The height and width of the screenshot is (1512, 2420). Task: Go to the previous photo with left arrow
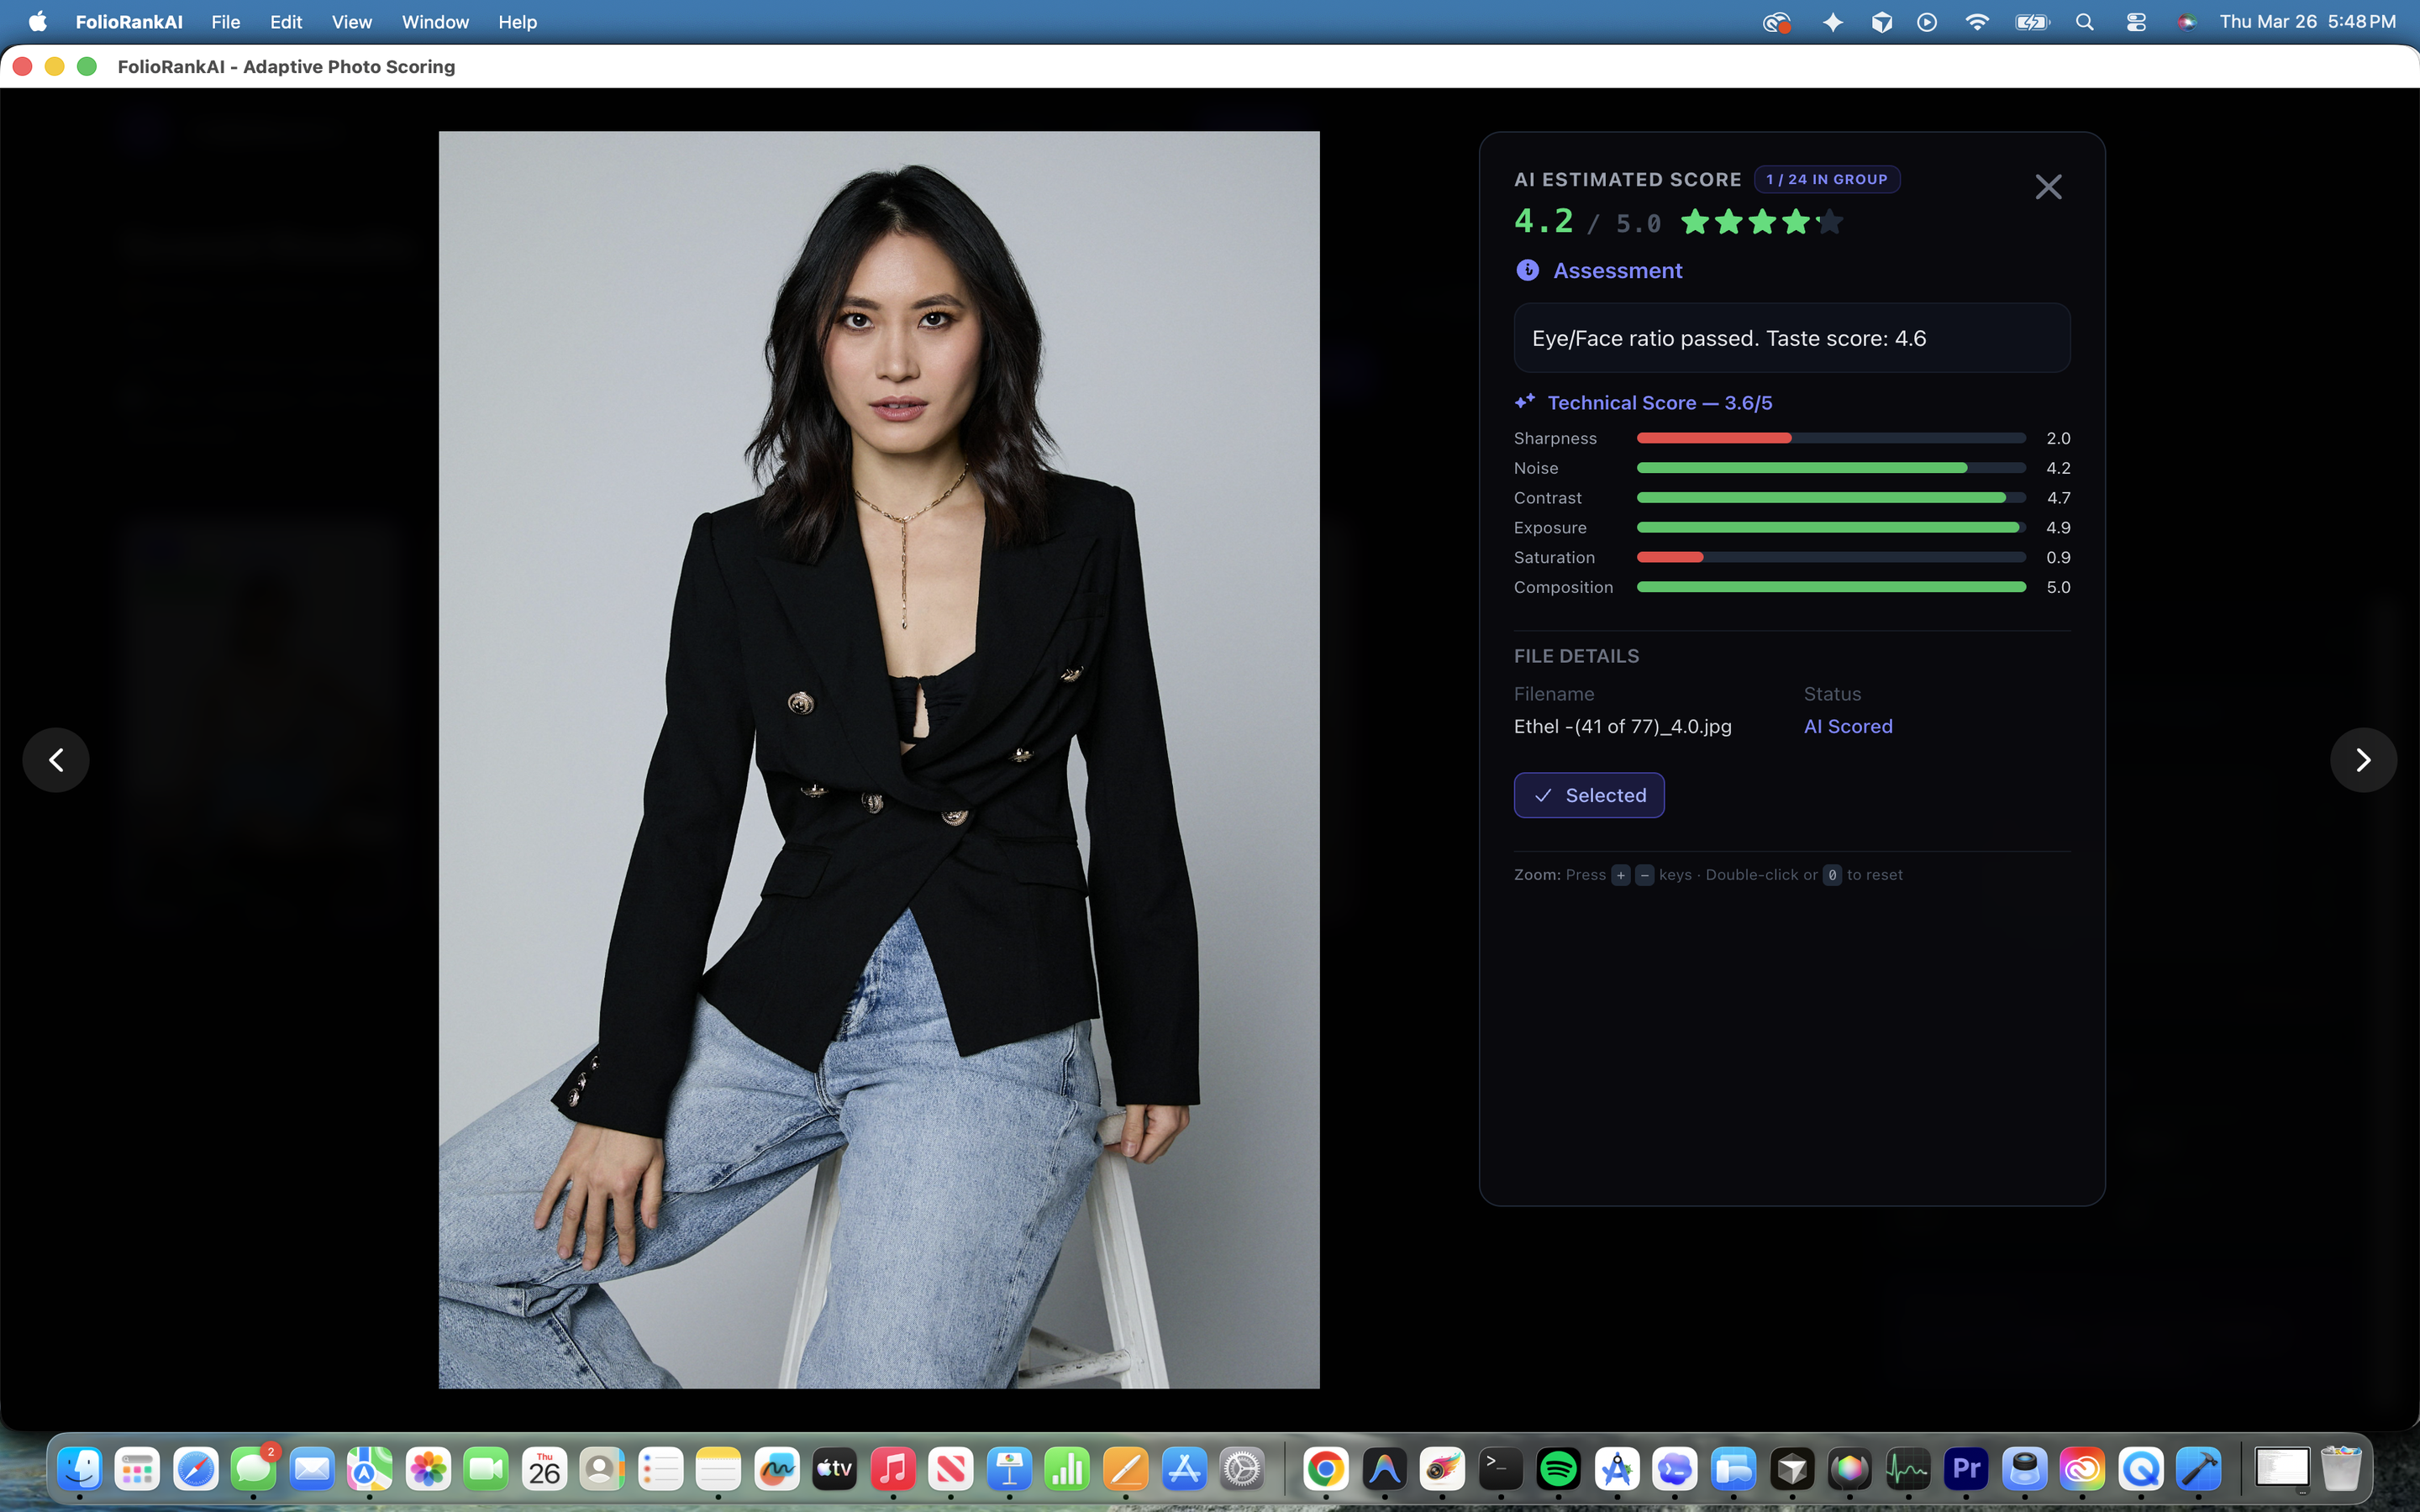point(56,760)
